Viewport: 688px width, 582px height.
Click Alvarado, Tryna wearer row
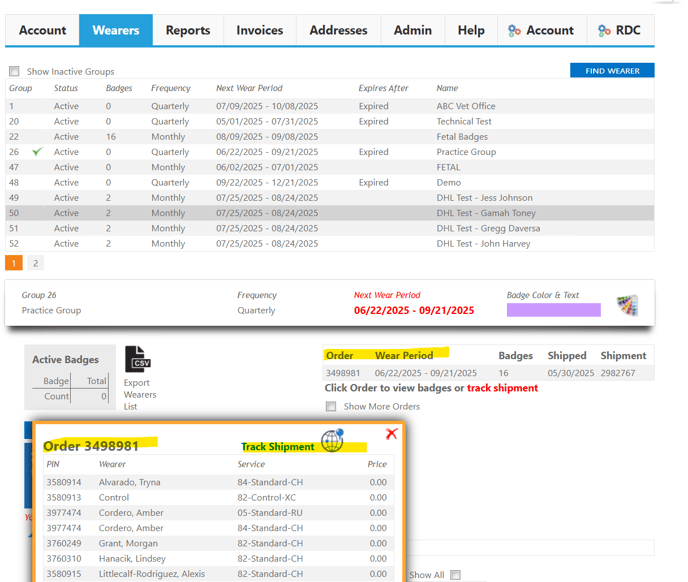pyautogui.click(x=219, y=482)
